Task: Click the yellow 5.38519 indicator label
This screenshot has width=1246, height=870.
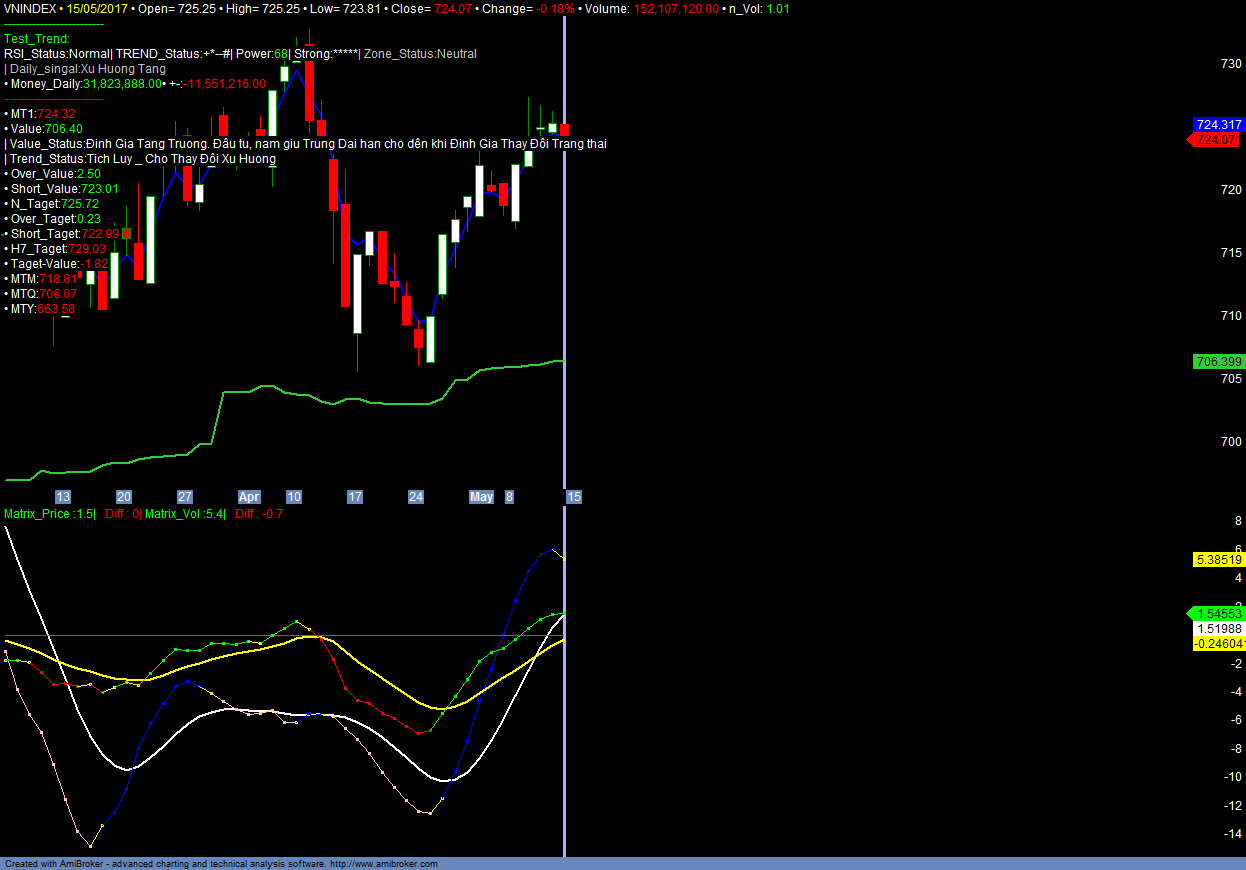Action: tap(1218, 560)
